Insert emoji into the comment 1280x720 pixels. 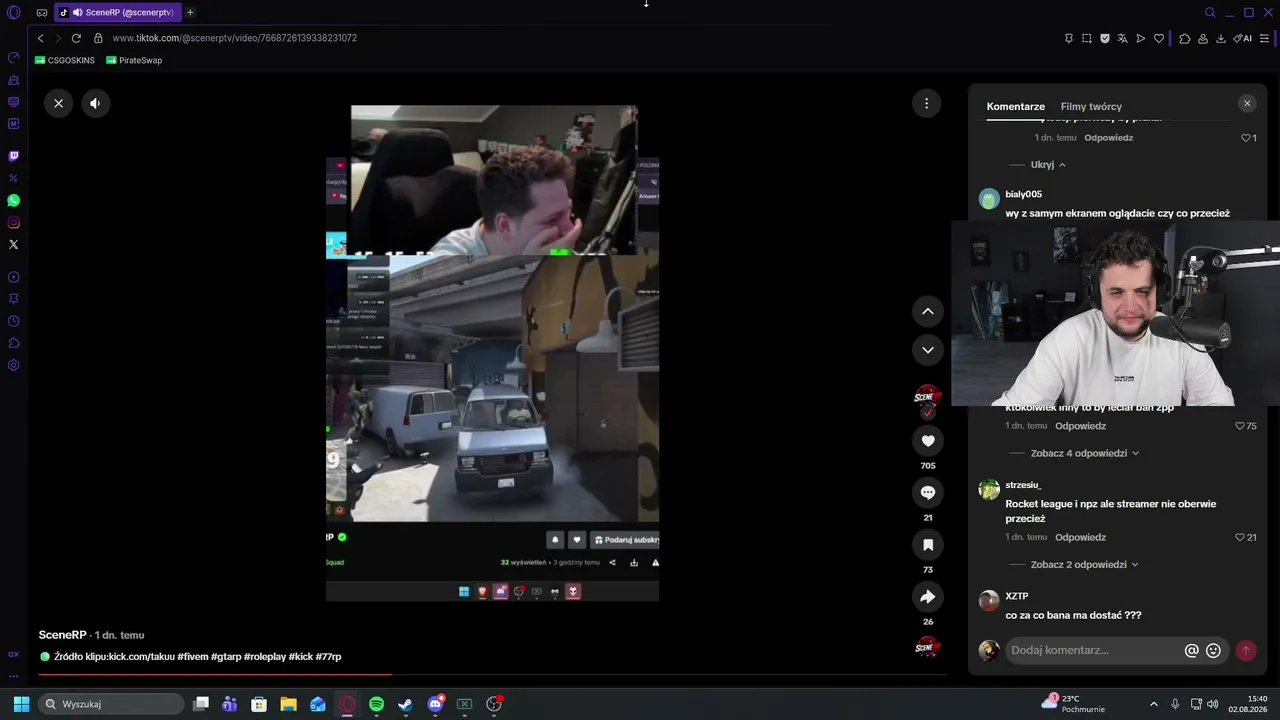click(1213, 650)
